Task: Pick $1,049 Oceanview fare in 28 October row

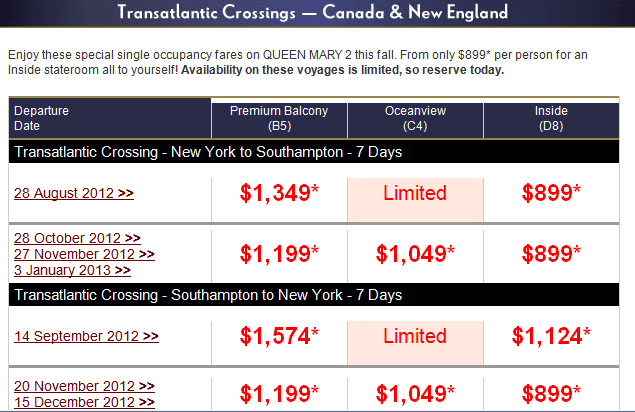Action: tap(415, 253)
